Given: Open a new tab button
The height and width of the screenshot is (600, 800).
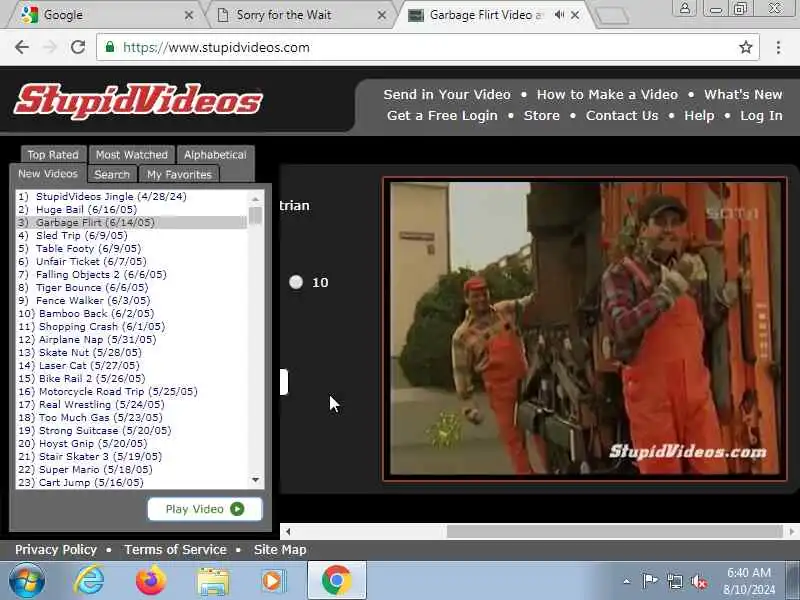Looking at the screenshot, I should coord(612,15).
